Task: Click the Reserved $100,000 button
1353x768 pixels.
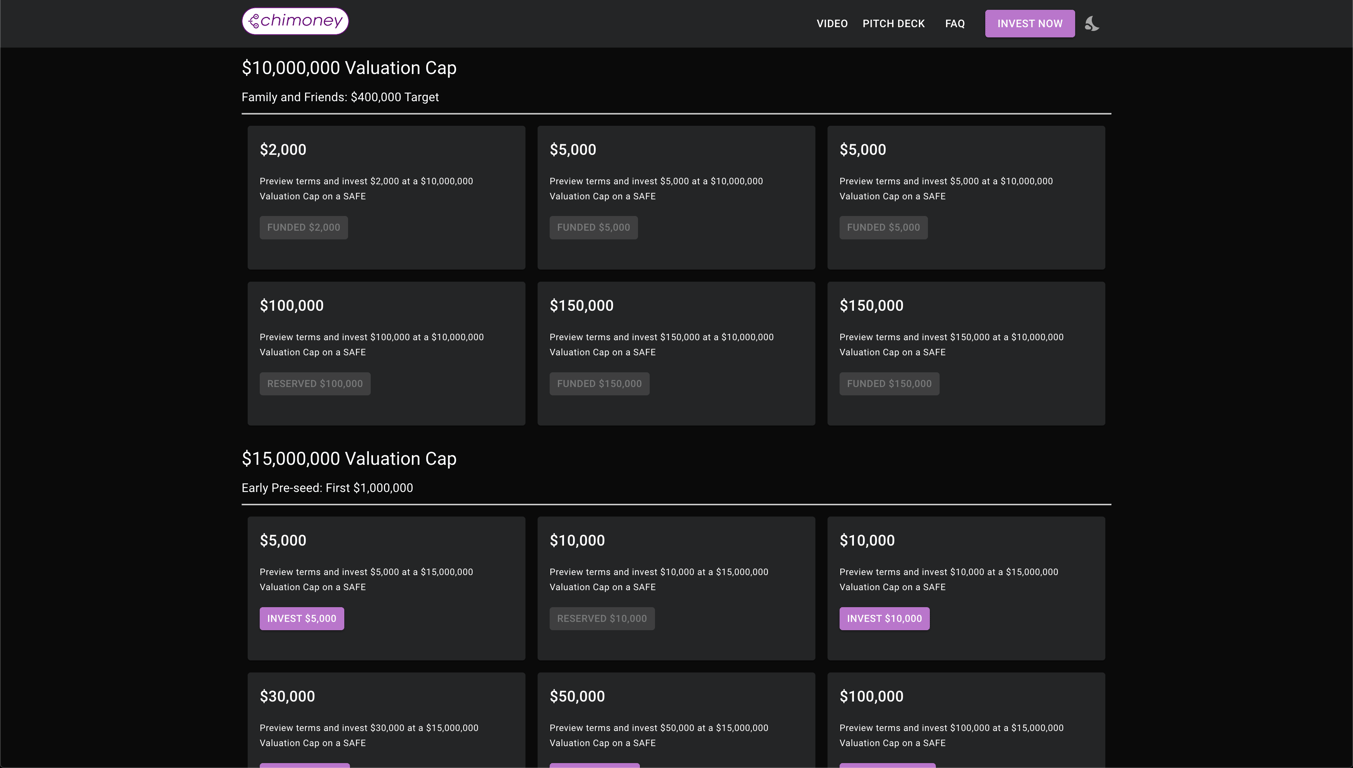Action: (315, 384)
